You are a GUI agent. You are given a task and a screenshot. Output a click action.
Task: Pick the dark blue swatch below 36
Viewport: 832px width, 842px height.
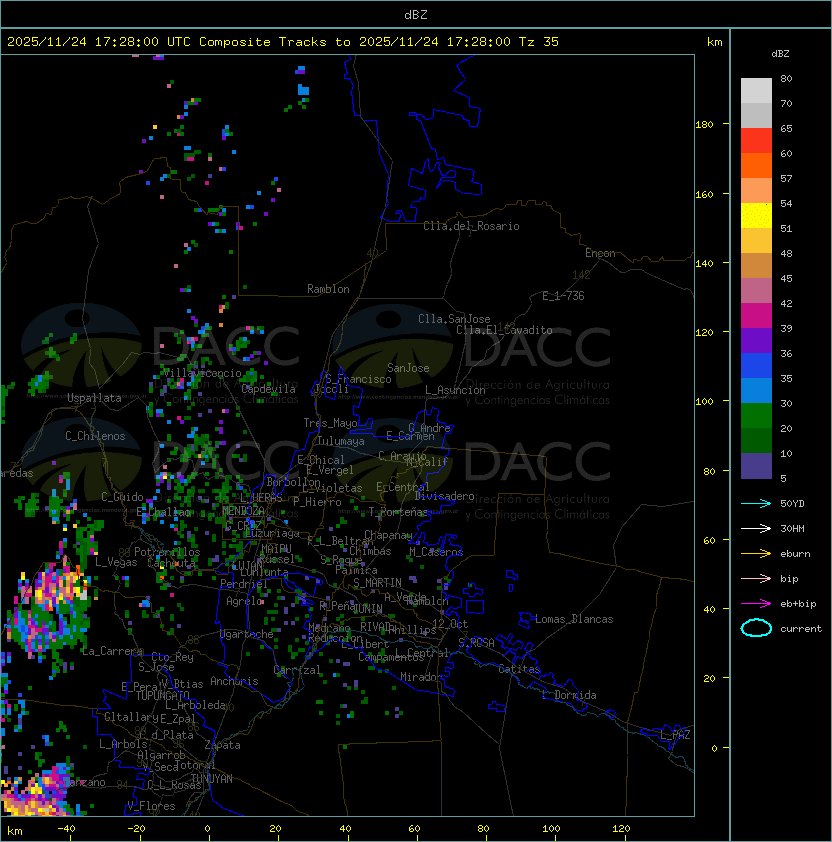tap(756, 366)
